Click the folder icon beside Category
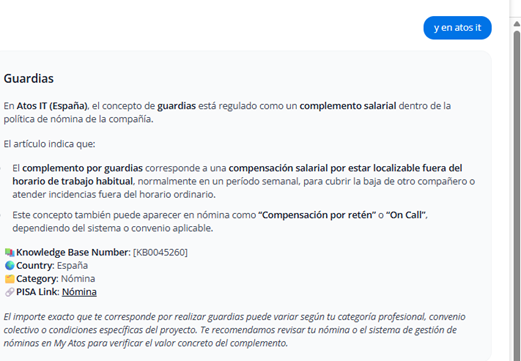 coord(9,279)
